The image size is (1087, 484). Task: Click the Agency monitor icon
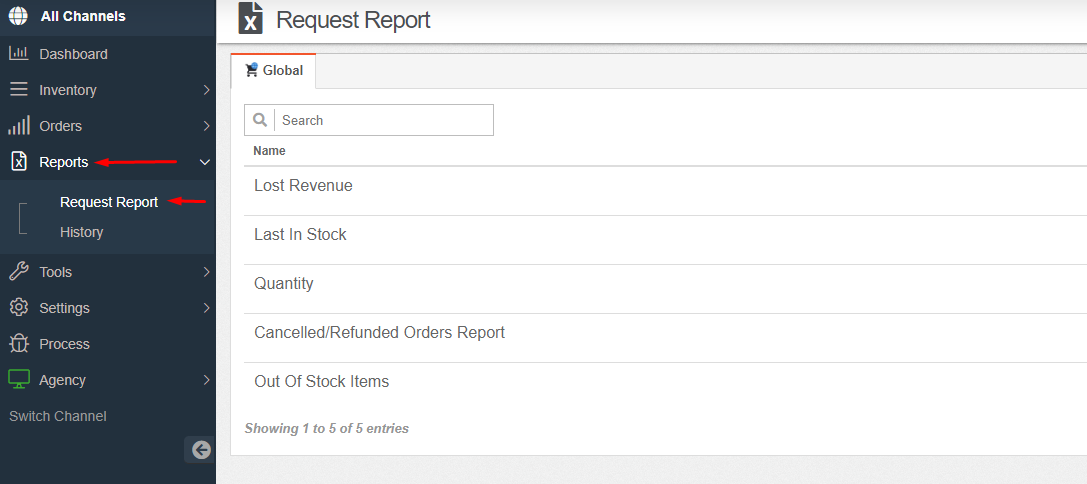(19, 379)
